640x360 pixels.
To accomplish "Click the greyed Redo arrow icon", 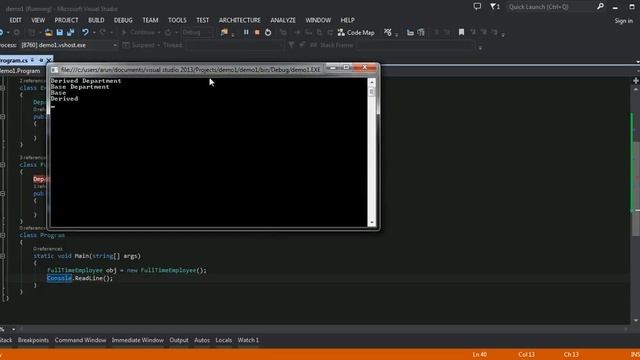I will tap(103, 32).
